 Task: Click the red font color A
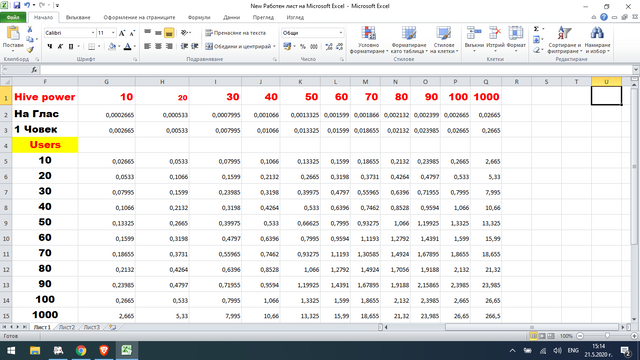pos(127,47)
